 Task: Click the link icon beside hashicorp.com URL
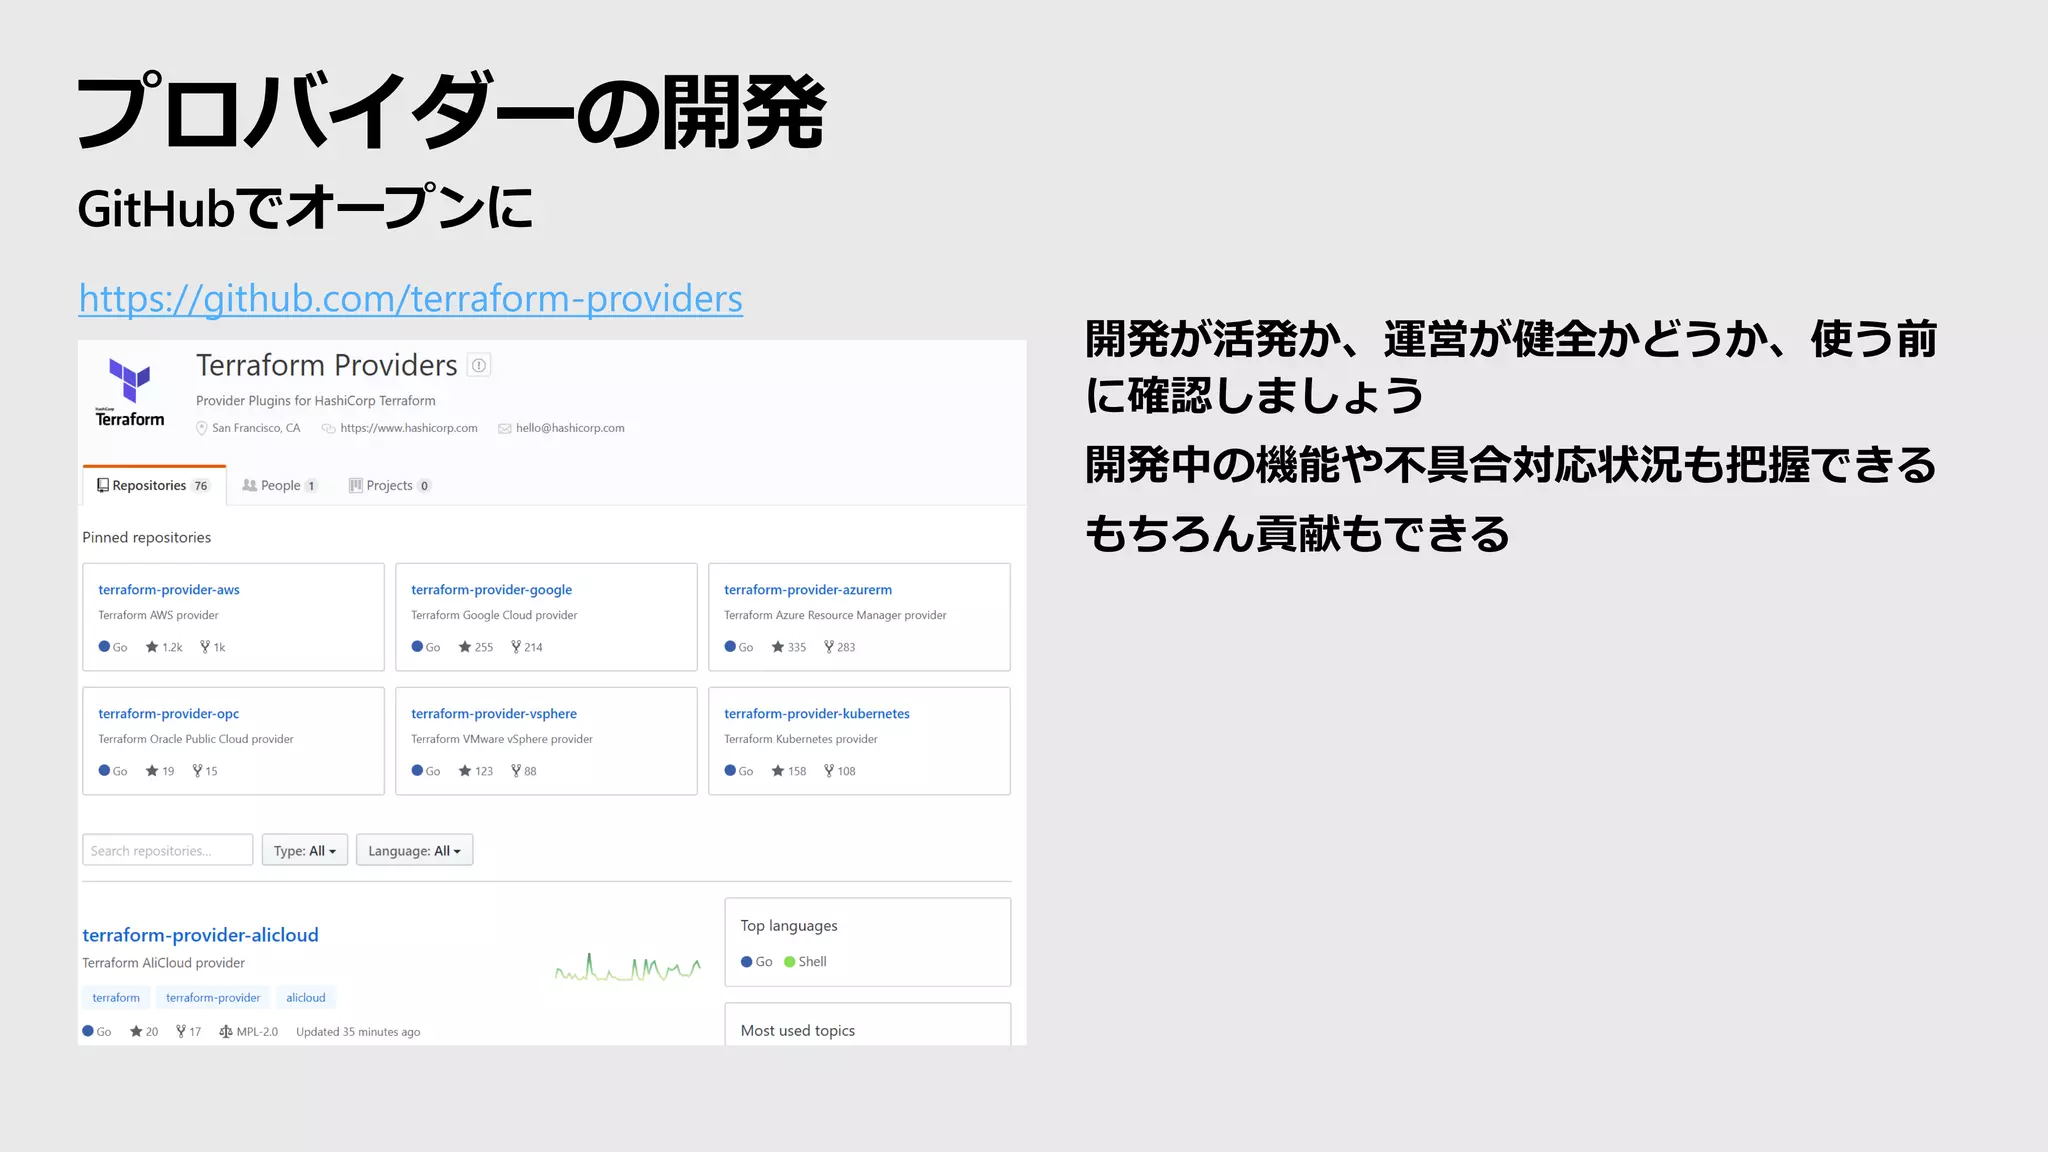click(x=328, y=428)
